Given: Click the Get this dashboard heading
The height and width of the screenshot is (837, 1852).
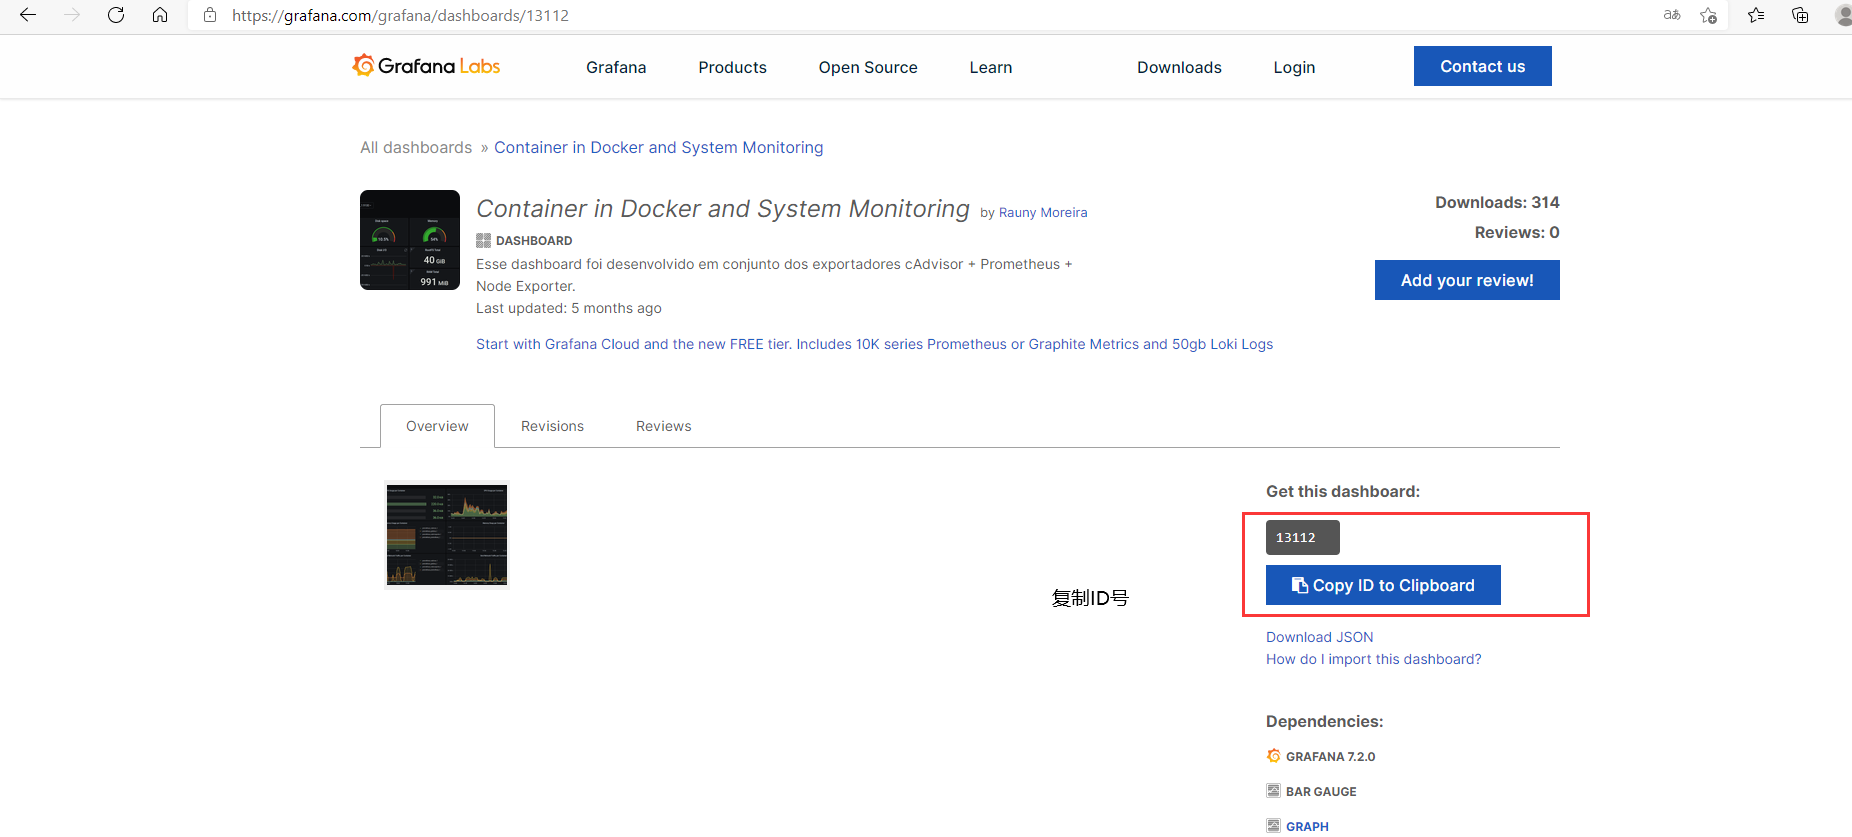Looking at the screenshot, I should 1343,491.
